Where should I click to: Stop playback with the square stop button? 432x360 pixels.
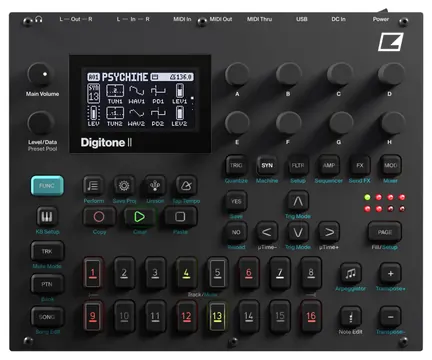tap(180, 217)
